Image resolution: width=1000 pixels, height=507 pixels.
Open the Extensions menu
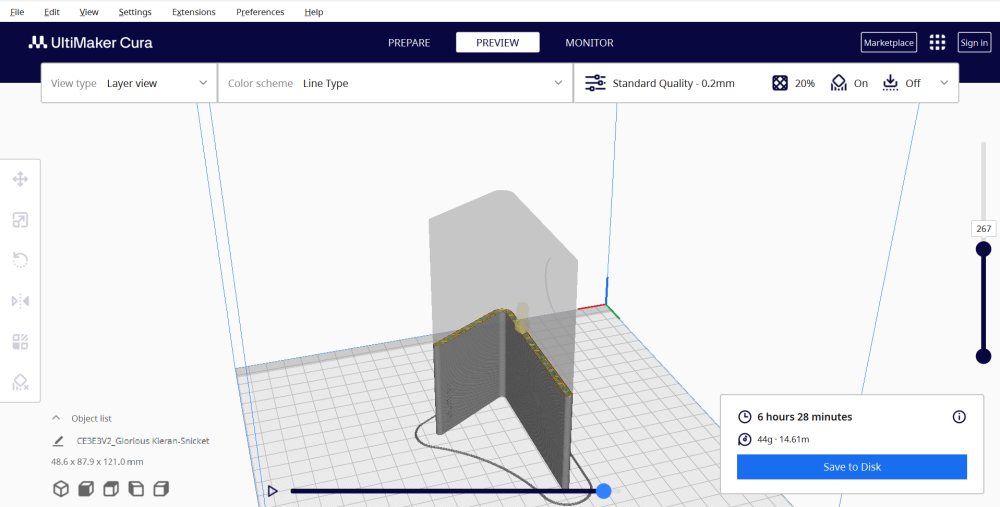(194, 11)
